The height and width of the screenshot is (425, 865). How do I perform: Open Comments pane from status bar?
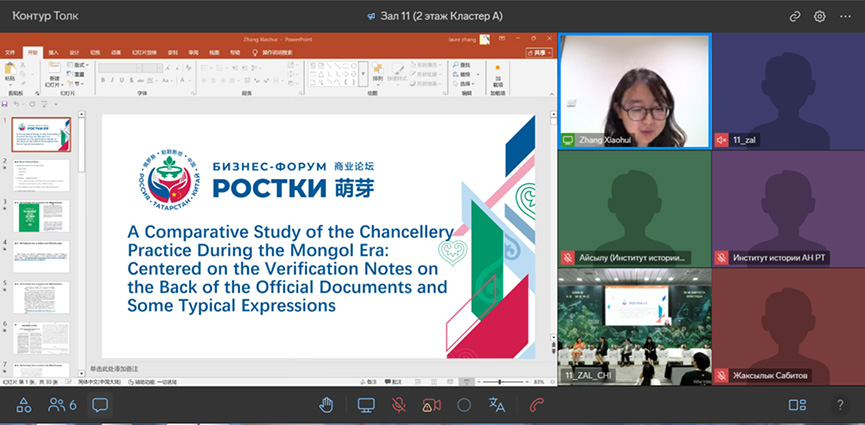tap(393, 381)
